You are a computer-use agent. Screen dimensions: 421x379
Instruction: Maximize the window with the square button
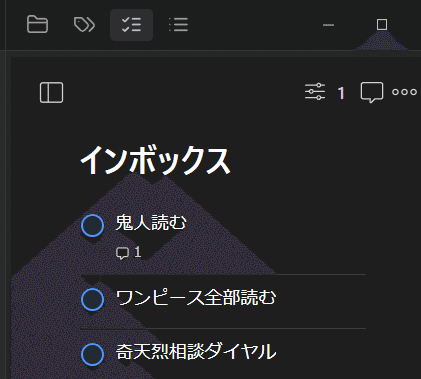click(382, 25)
